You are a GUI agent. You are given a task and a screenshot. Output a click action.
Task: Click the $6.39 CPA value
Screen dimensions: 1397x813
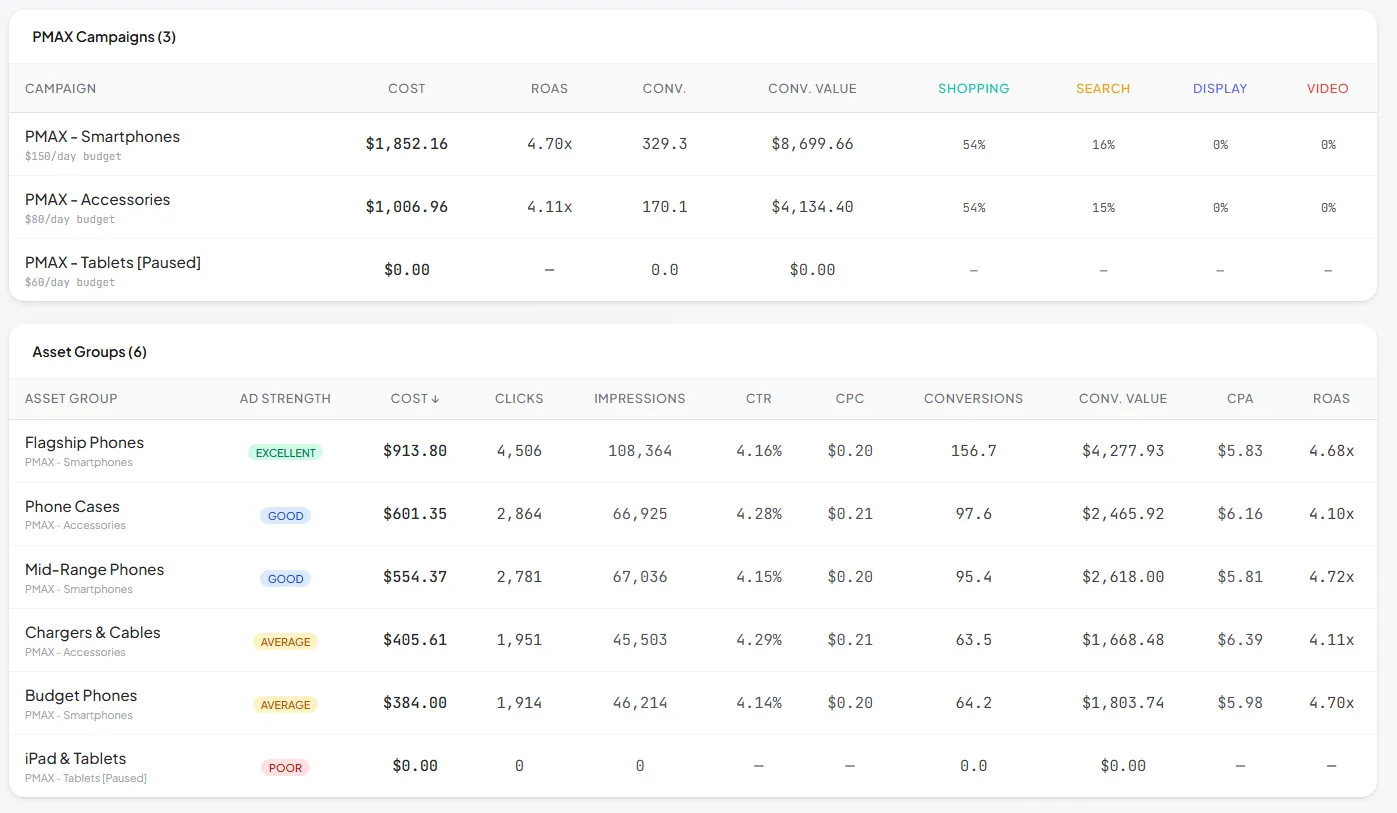(1240, 640)
